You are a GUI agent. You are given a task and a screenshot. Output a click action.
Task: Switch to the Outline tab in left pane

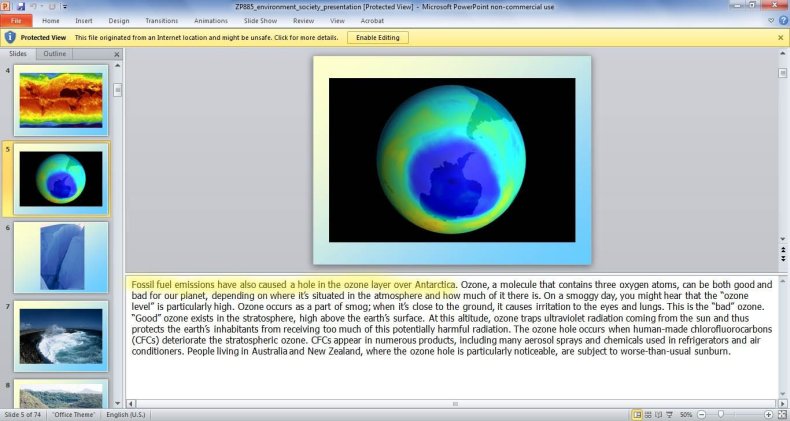54,53
